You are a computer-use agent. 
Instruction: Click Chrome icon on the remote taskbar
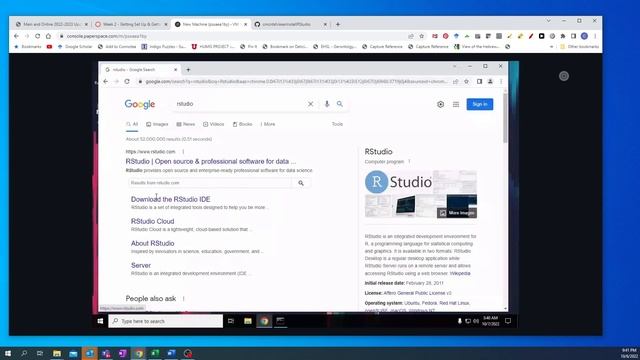[264, 321]
